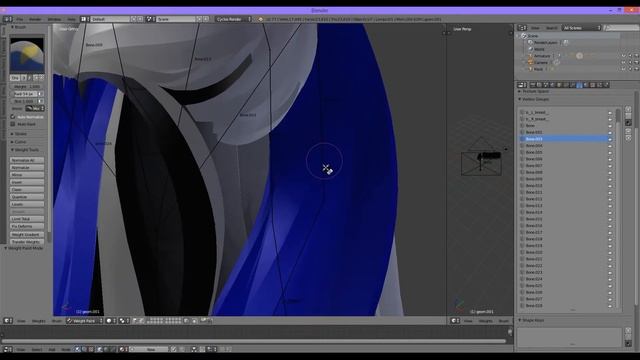Screen dimensions: 640x360
Task: Move vertex group up arrow icon
Action: pos(628,131)
